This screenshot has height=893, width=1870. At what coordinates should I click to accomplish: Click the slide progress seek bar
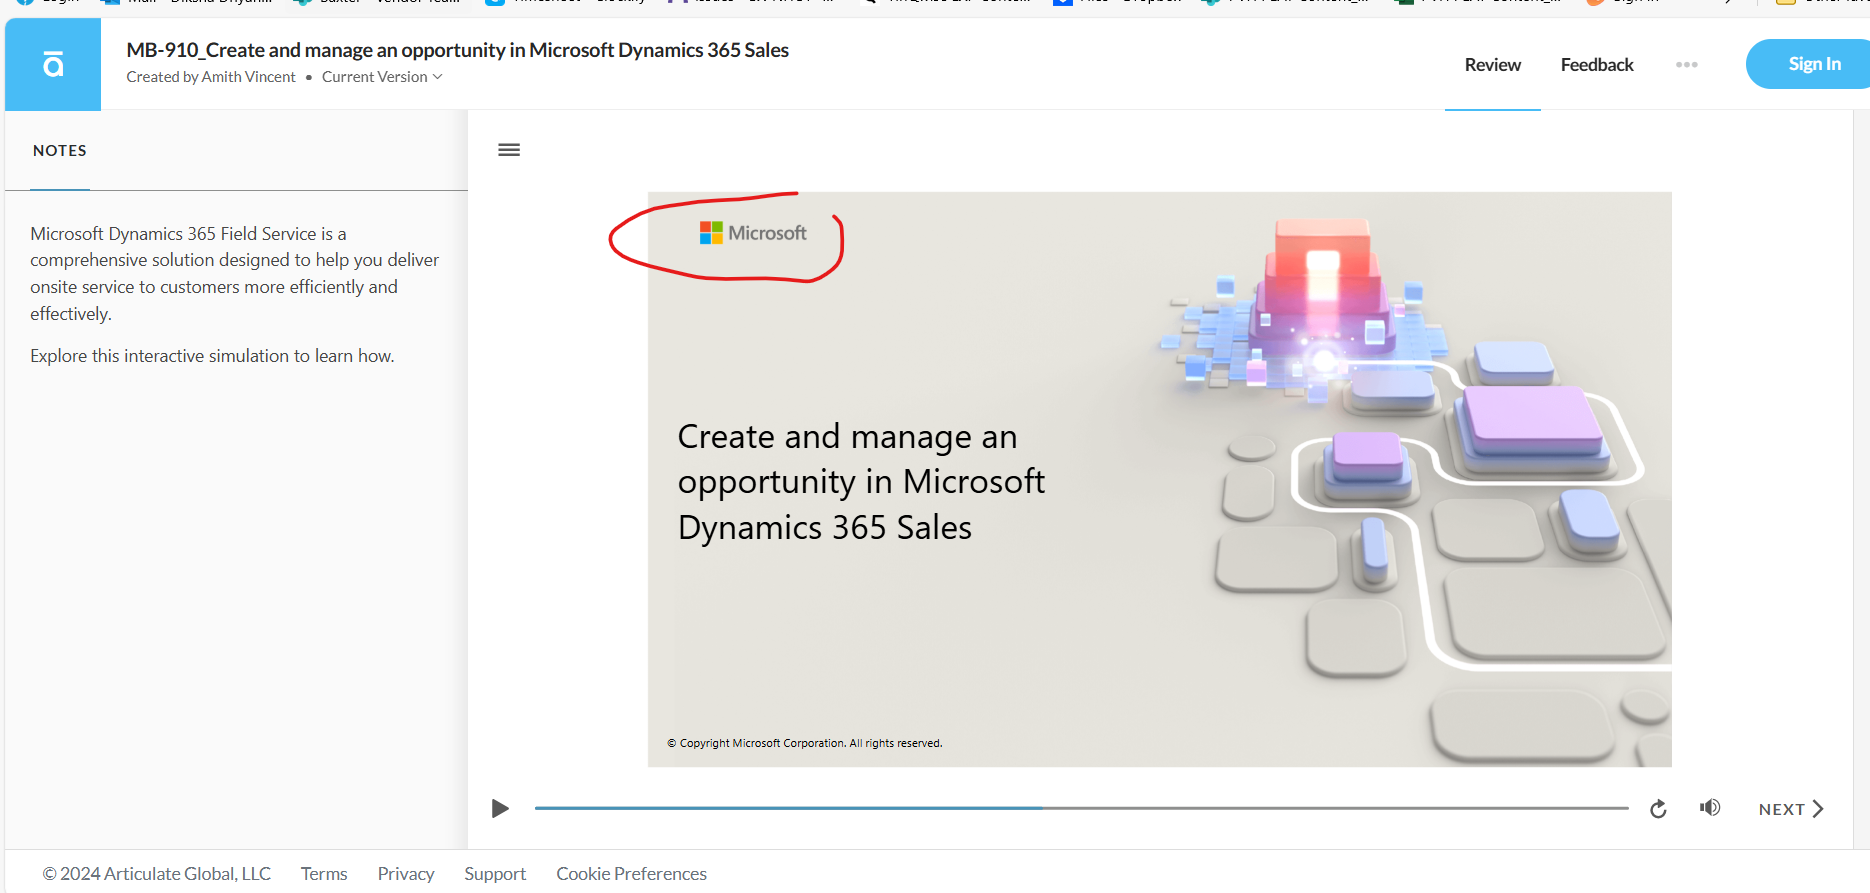click(1081, 808)
